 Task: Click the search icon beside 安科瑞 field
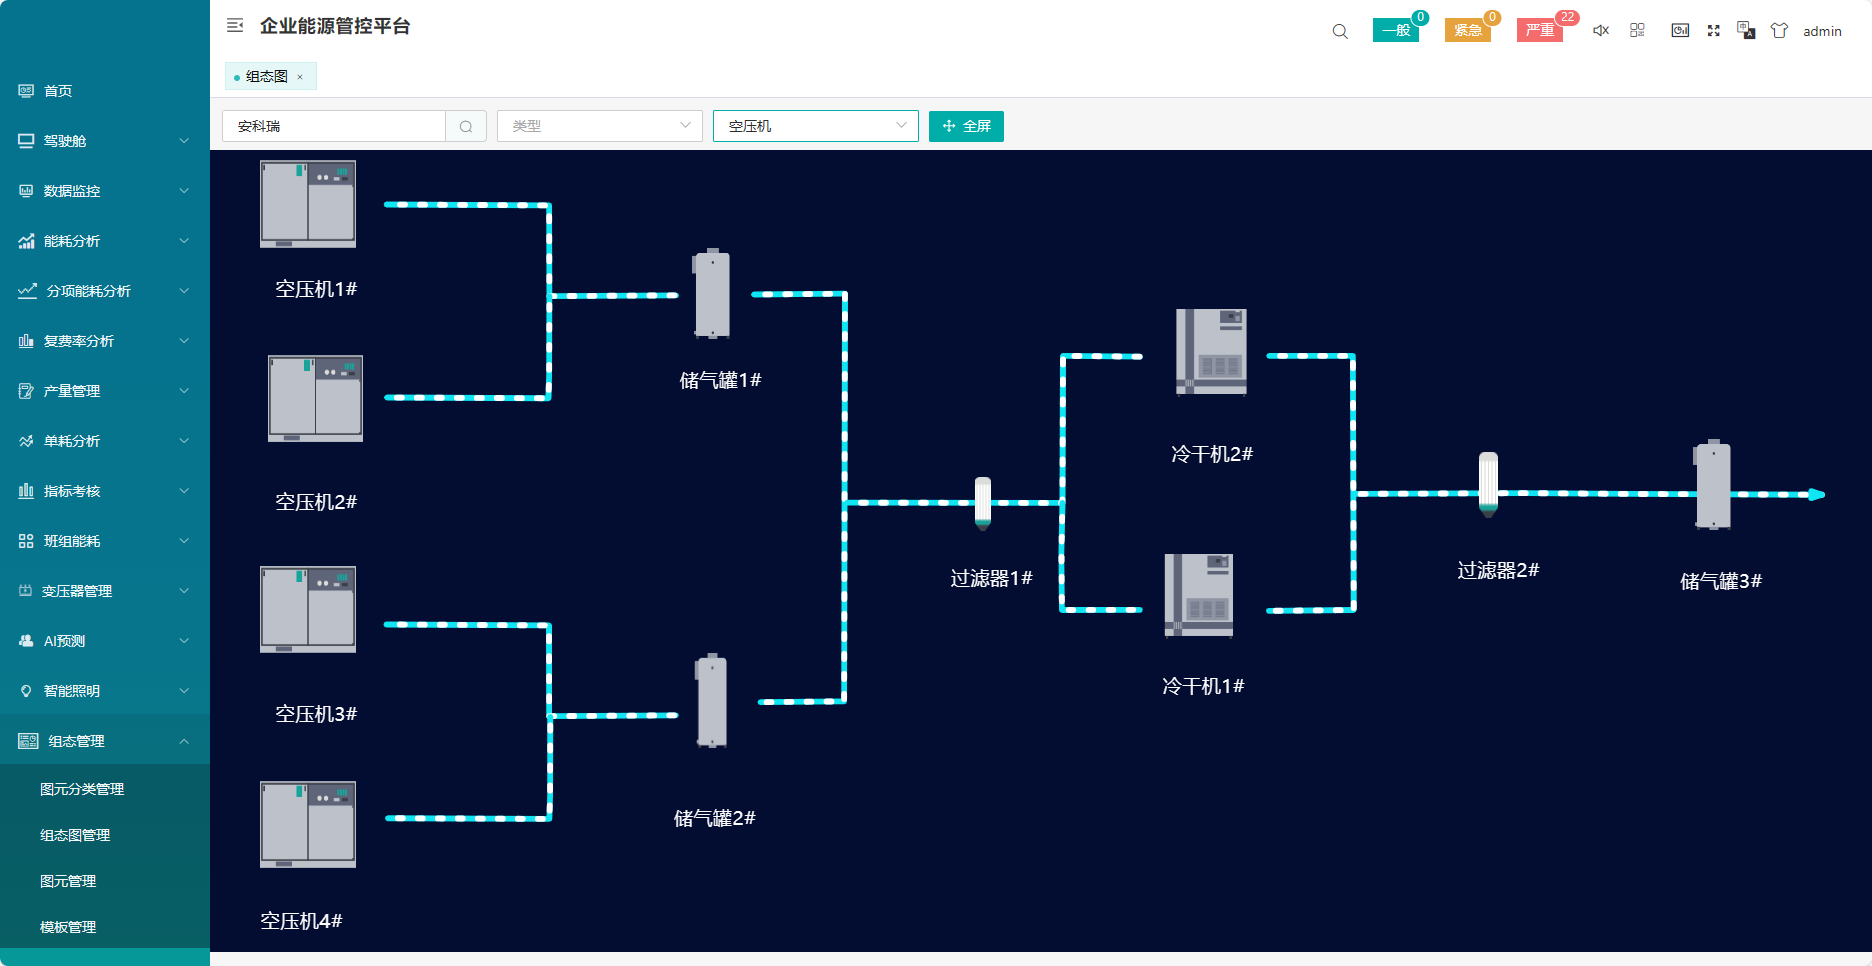(466, 126)
